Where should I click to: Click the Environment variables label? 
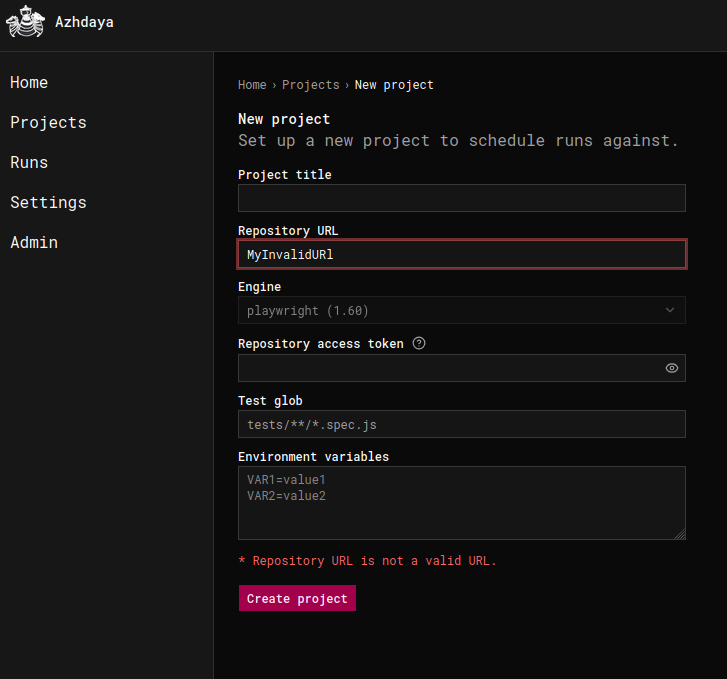(313, 456)
